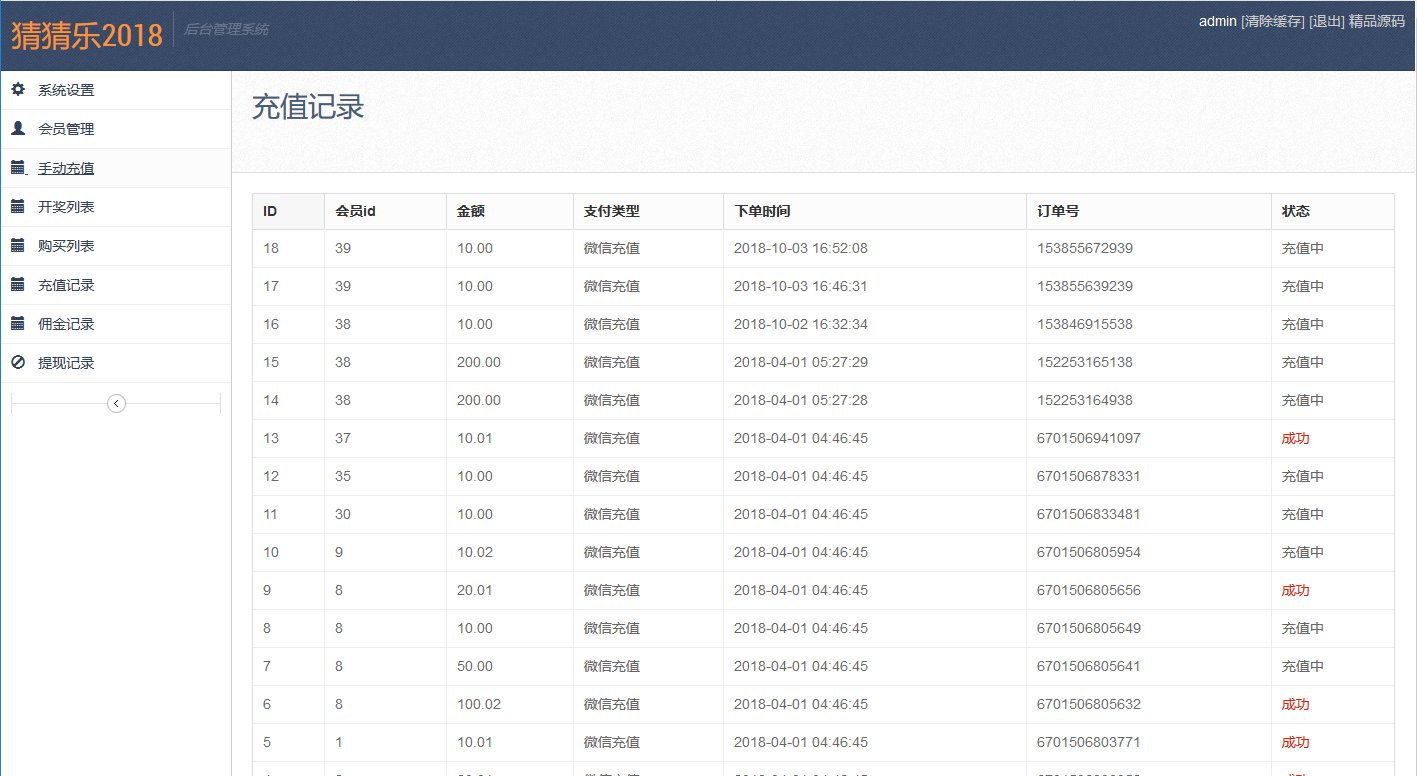This screenshot has width=1417, height=776.
Task: Click the calendar icon beside 佣金记录
Action: click(18, 324)
